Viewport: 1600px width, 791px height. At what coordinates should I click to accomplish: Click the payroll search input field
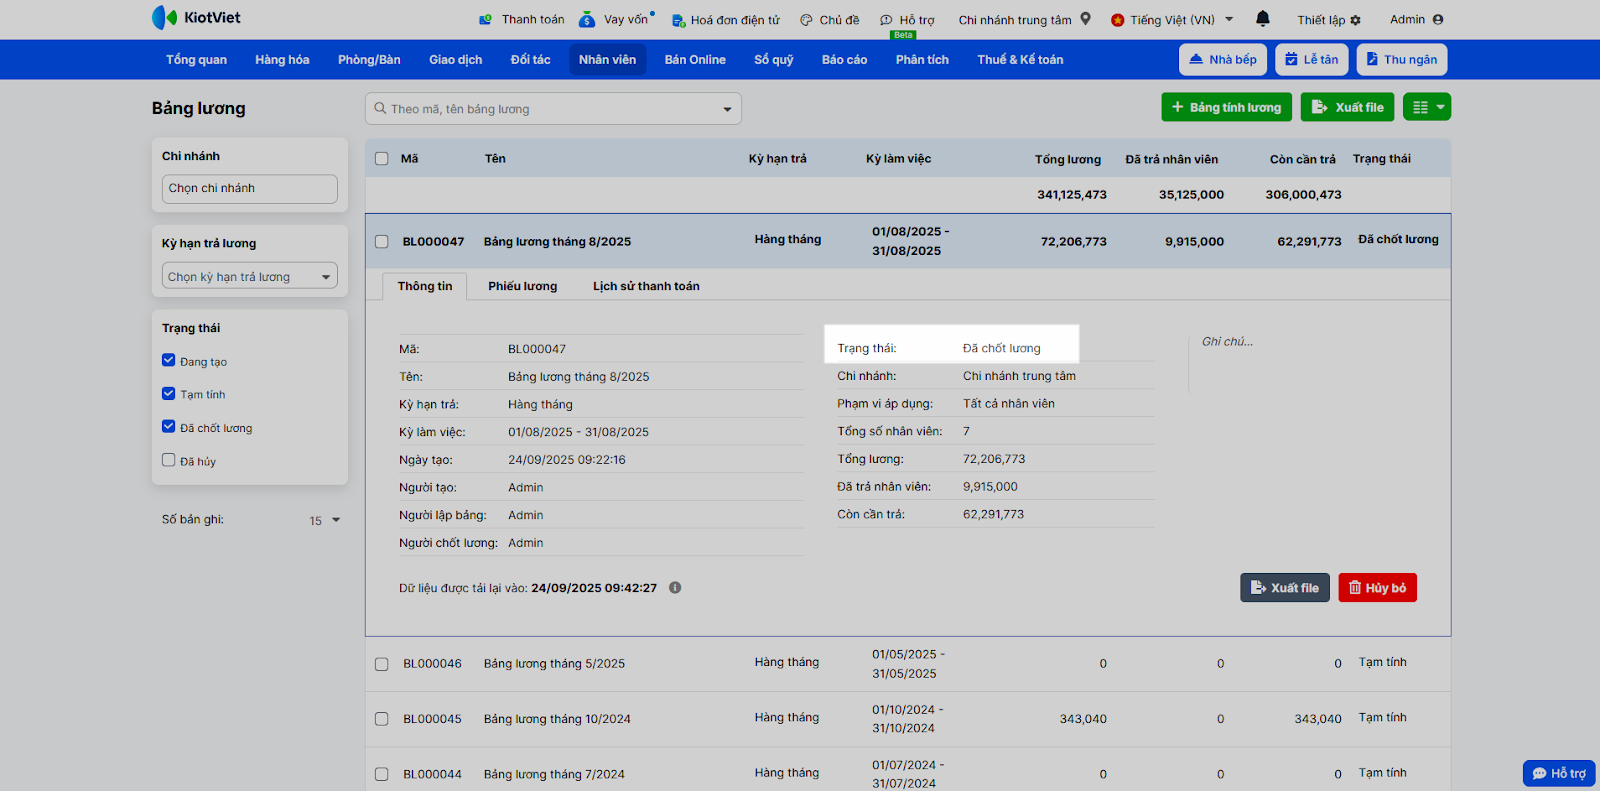[550, 109]
